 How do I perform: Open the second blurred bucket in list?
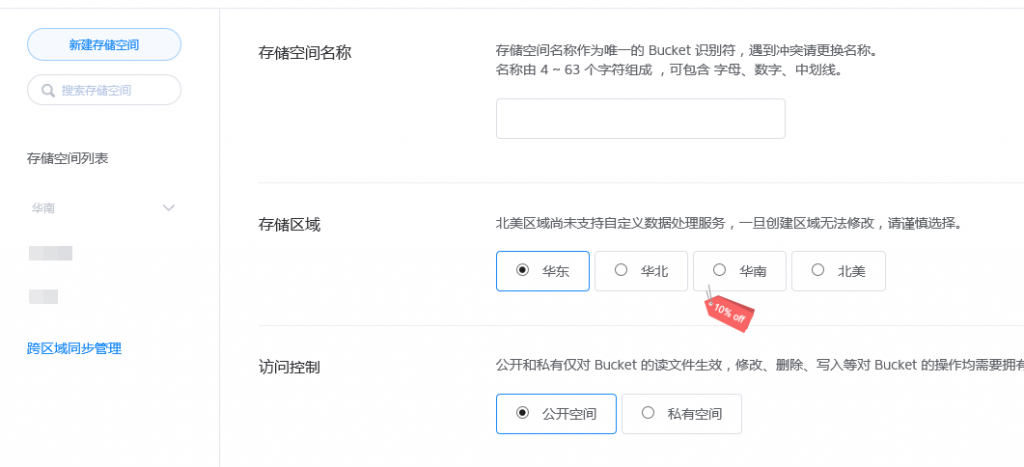[43, 297]
